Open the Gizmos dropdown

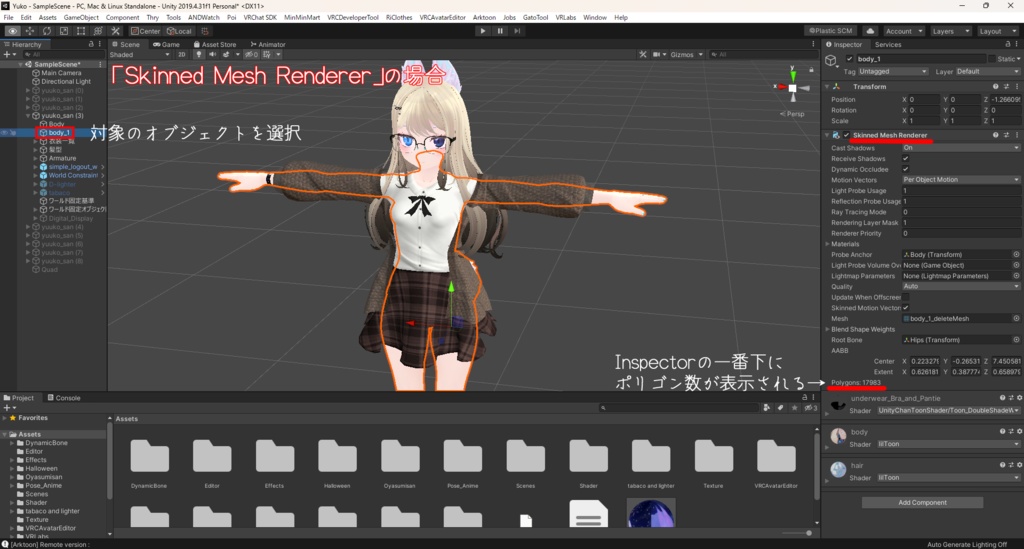(x=686, y=54)
